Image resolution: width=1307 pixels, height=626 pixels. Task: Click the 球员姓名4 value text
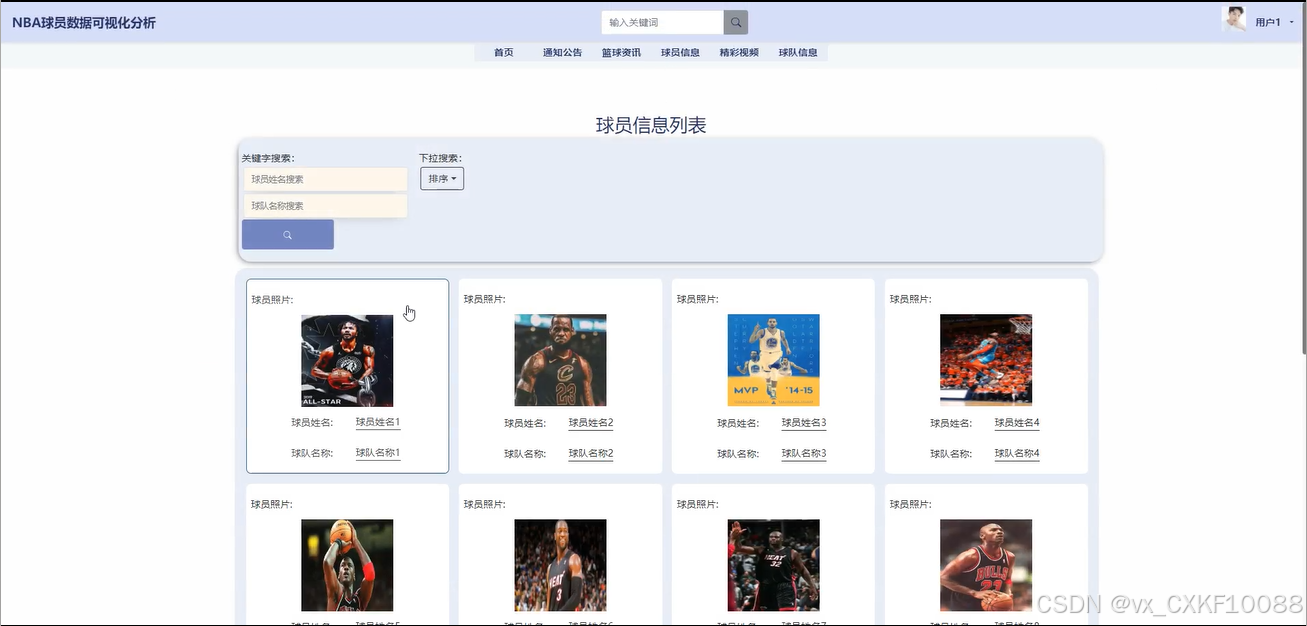point(1017,423)
